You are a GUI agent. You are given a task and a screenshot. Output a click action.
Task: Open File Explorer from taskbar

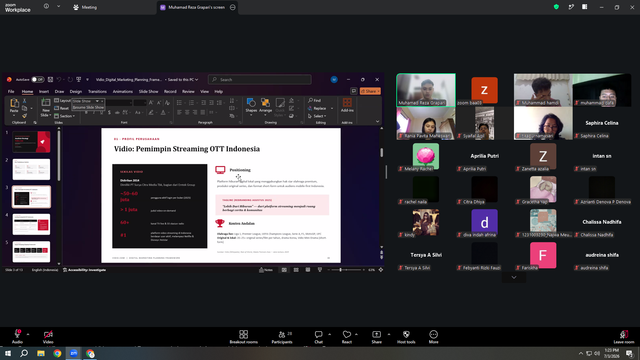pyautogui.click(x=41, y=353)
